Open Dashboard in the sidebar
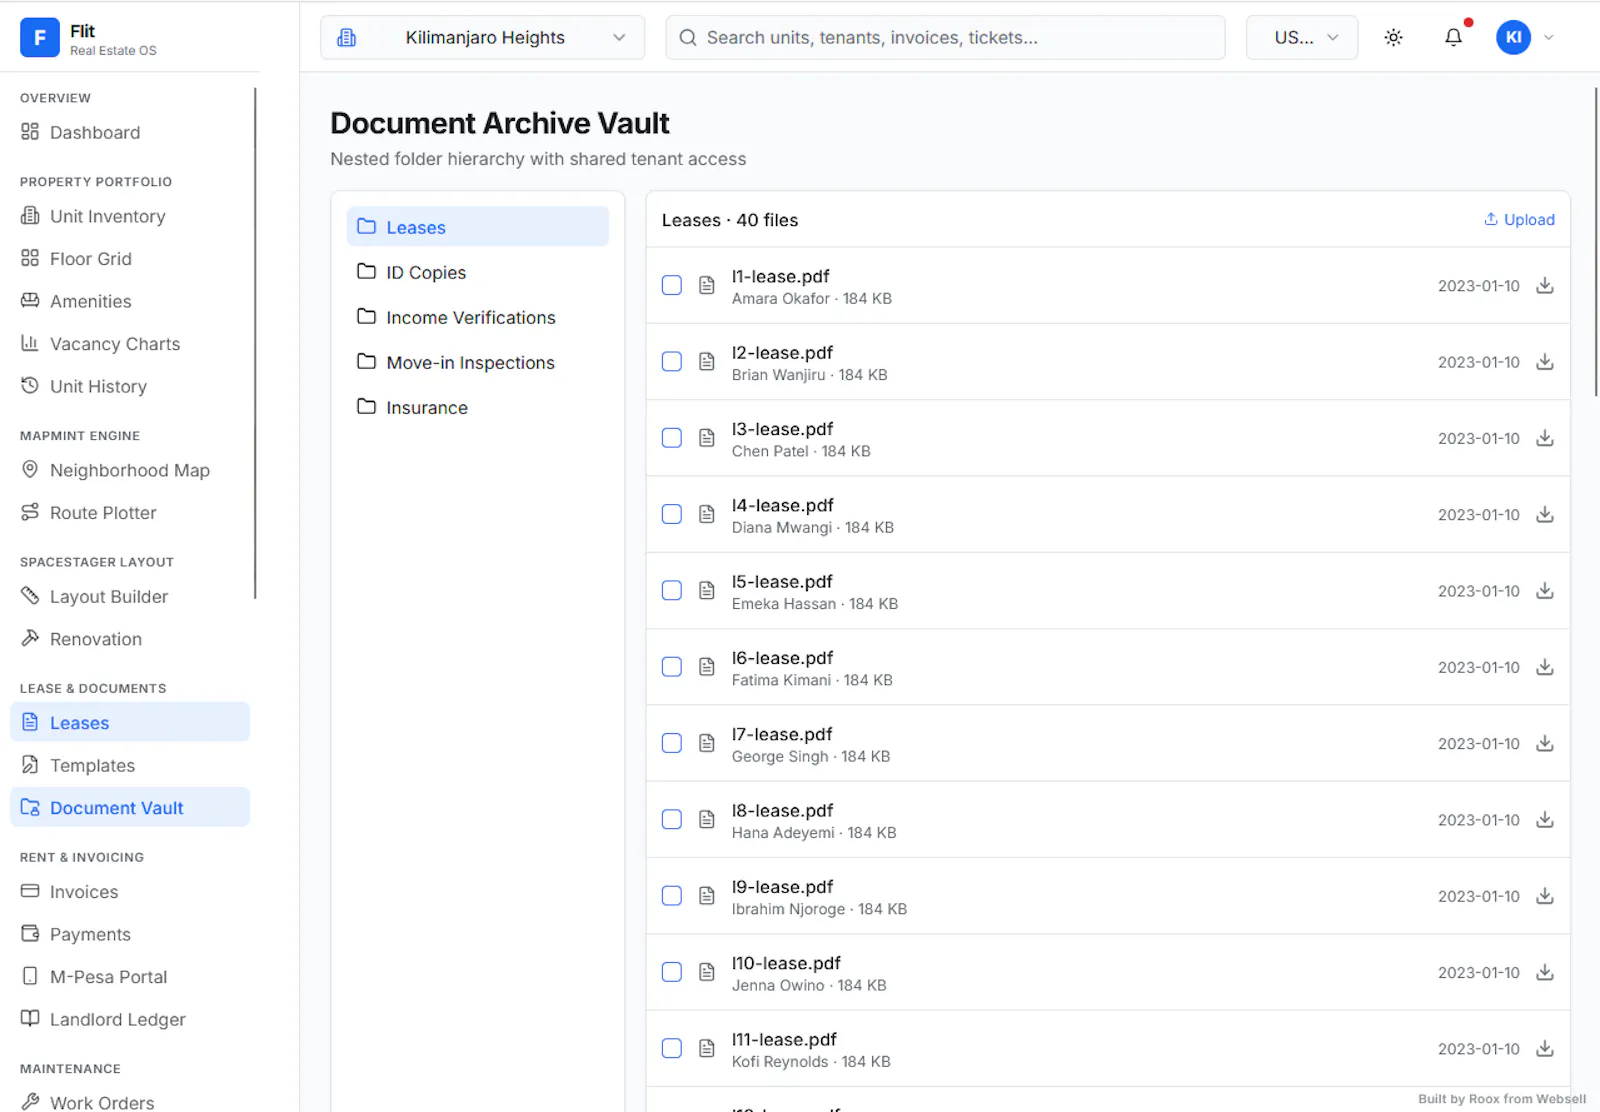This screenshot has width=1600, height=1112. [130, 132]
